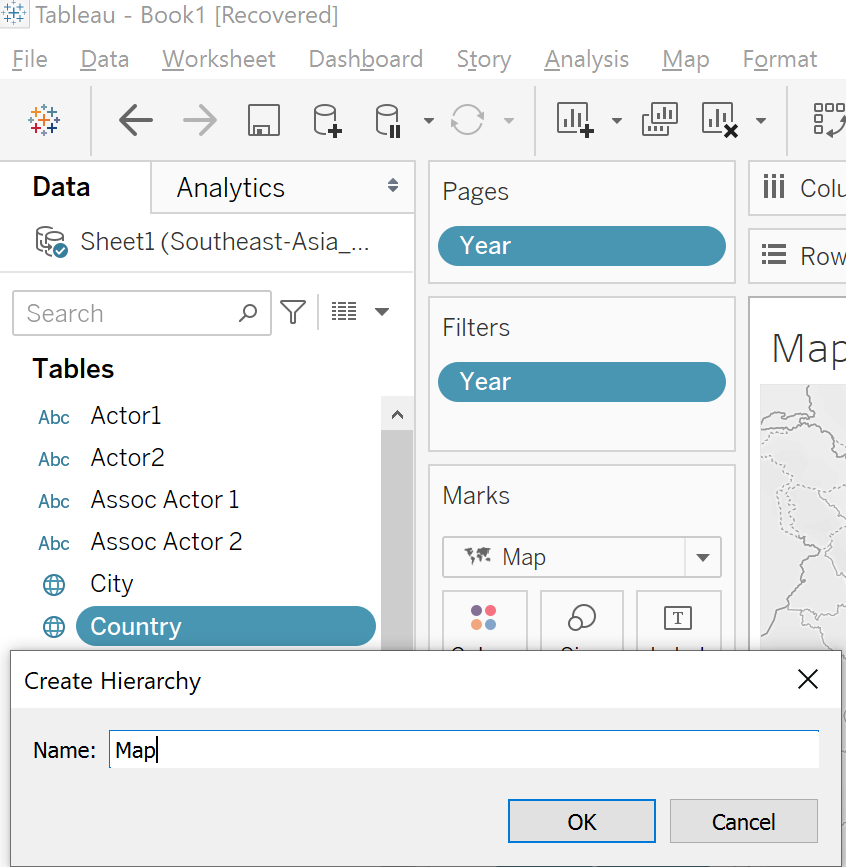Image resolution: width=846 pixels, height=867 pixels.
Task: Click the Duplicate sheet icon
Action: pos(660,119)
